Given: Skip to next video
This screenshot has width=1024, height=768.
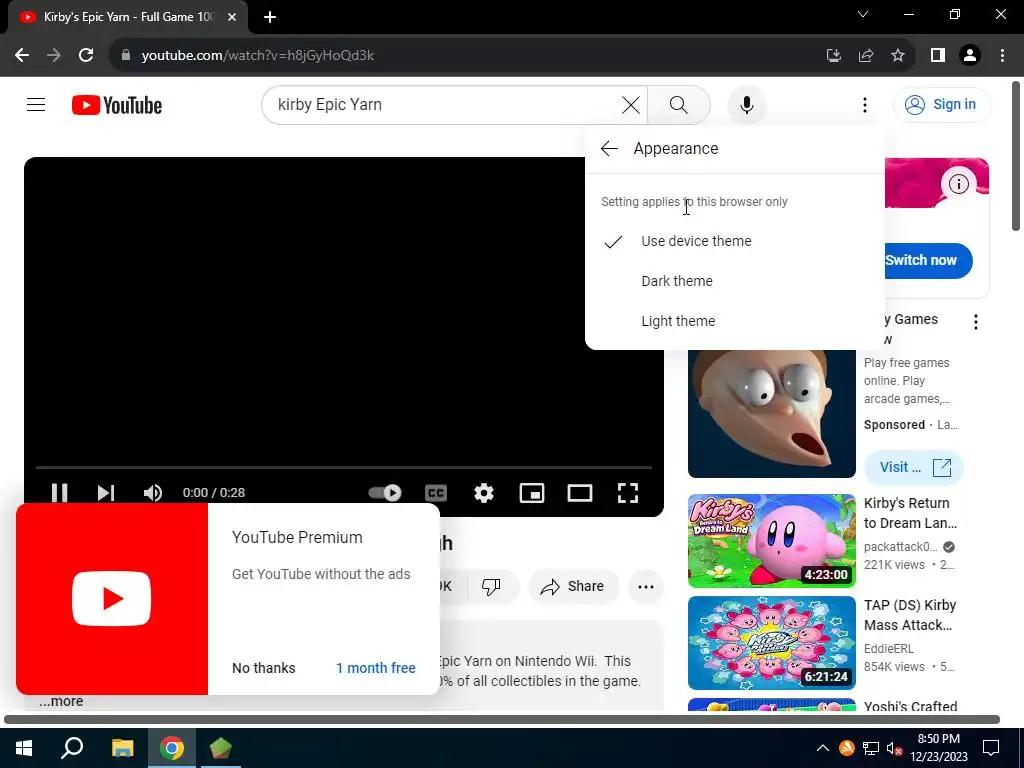Looking at the screenshot, I should point(106,492).
